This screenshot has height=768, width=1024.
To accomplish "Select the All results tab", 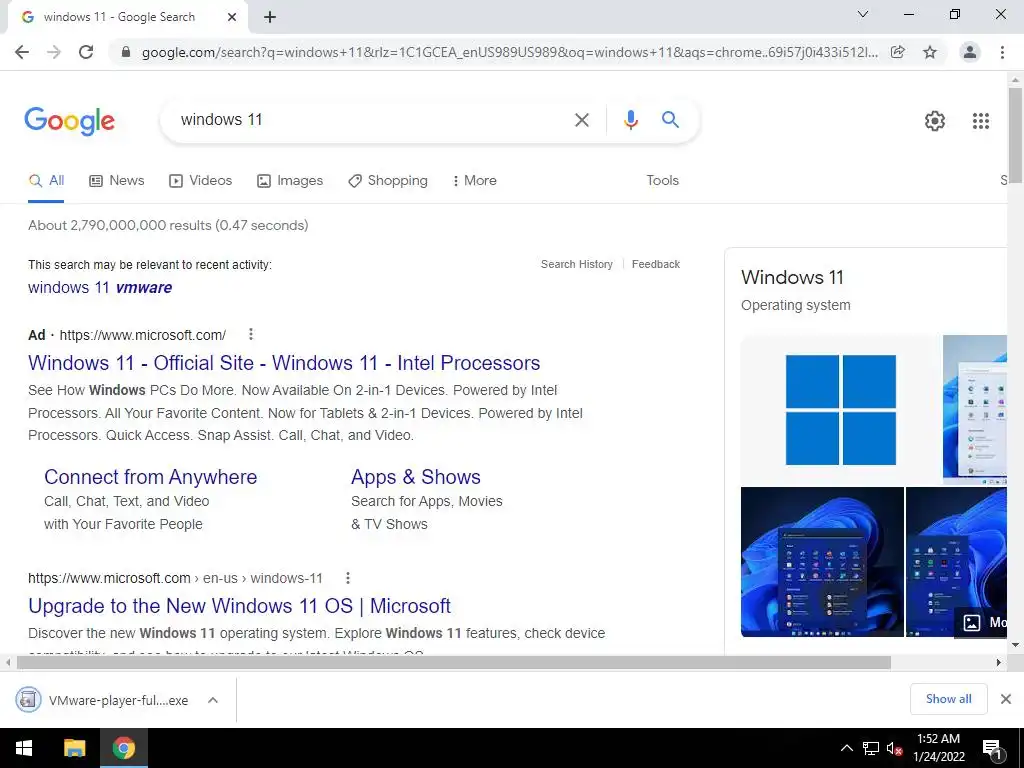I will (46, 181).
